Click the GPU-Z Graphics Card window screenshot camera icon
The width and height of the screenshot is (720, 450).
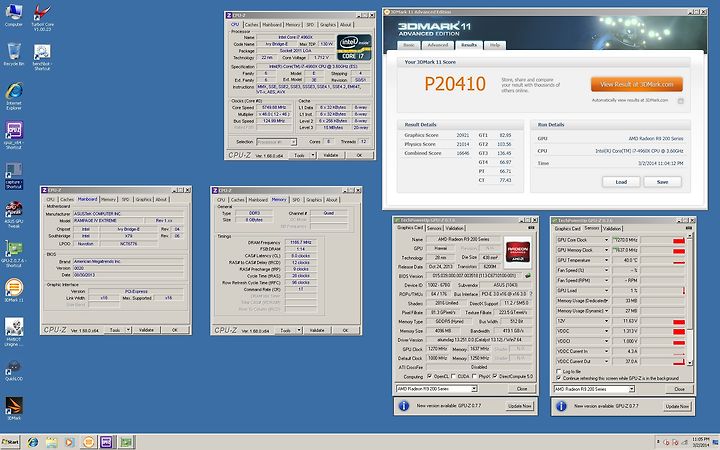(531, 228)
